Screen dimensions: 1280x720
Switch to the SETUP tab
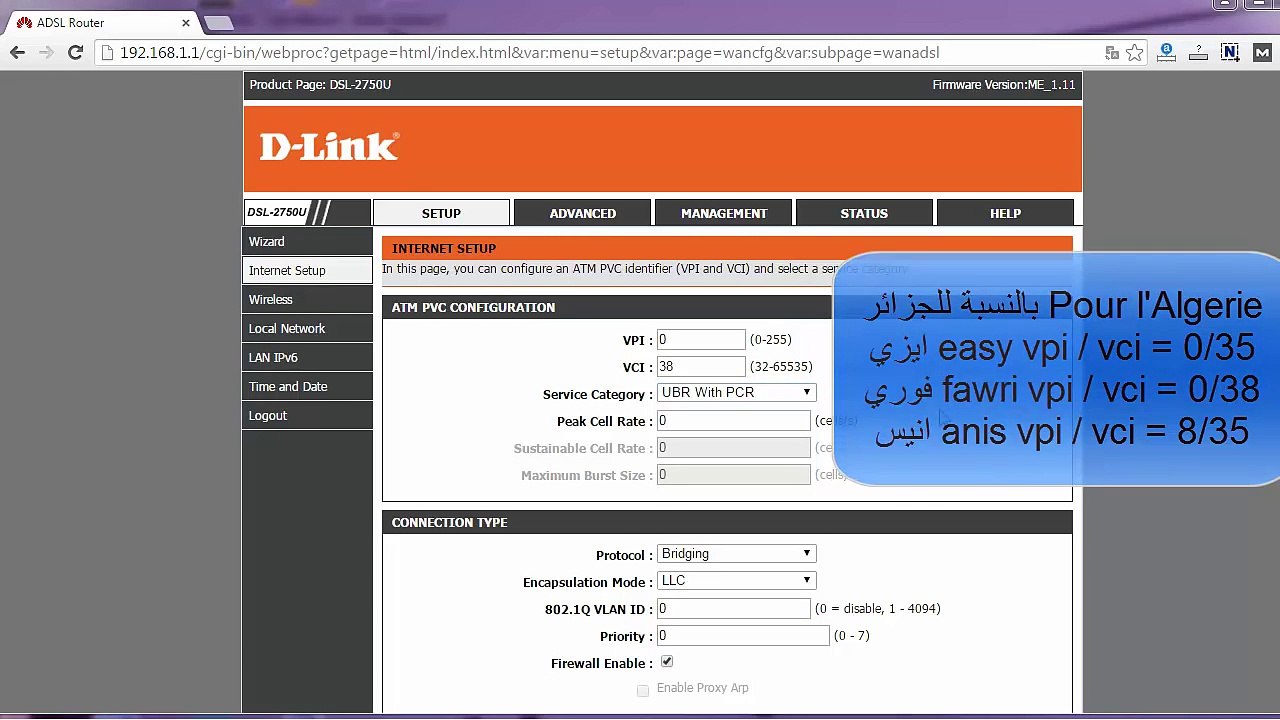click(x=441, y=213)
